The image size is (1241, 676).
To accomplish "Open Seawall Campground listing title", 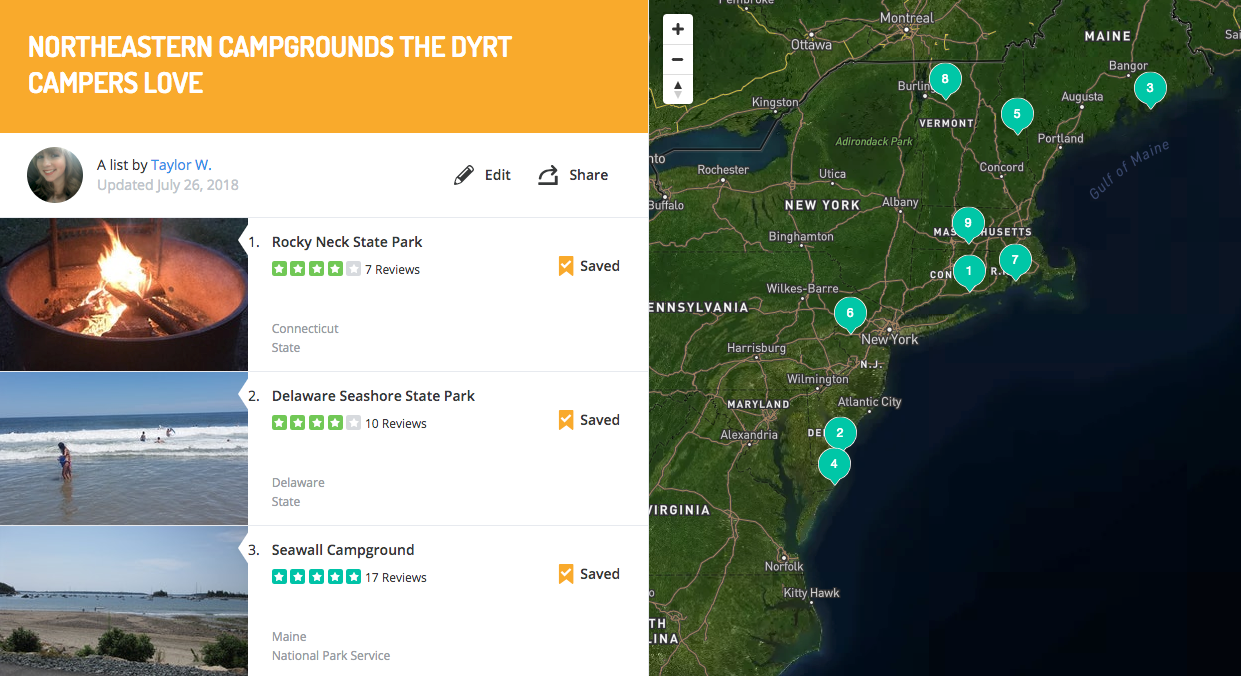I will click(343, 550).
